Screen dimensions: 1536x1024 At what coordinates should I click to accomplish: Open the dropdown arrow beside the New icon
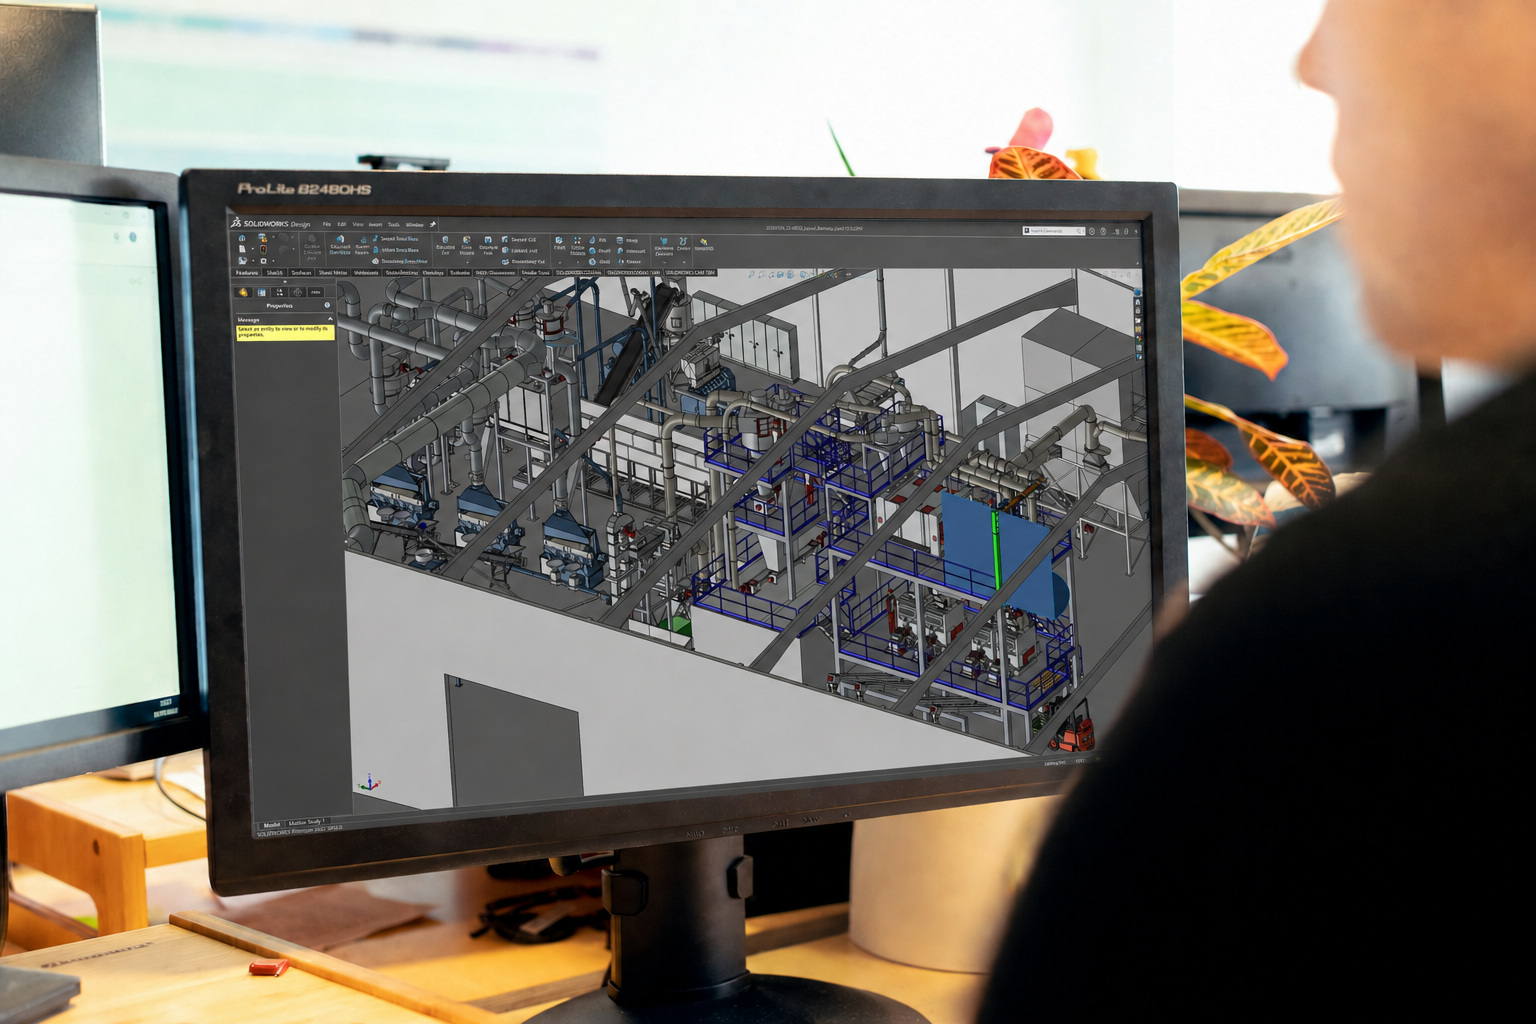point(253,249)
